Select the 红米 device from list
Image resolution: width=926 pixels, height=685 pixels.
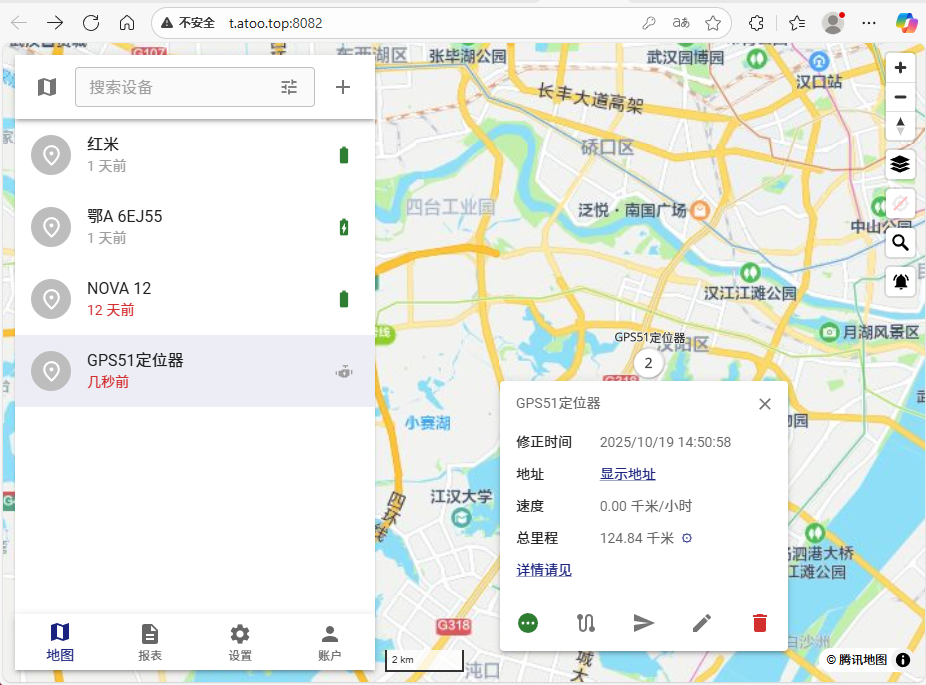click(195, 155)
